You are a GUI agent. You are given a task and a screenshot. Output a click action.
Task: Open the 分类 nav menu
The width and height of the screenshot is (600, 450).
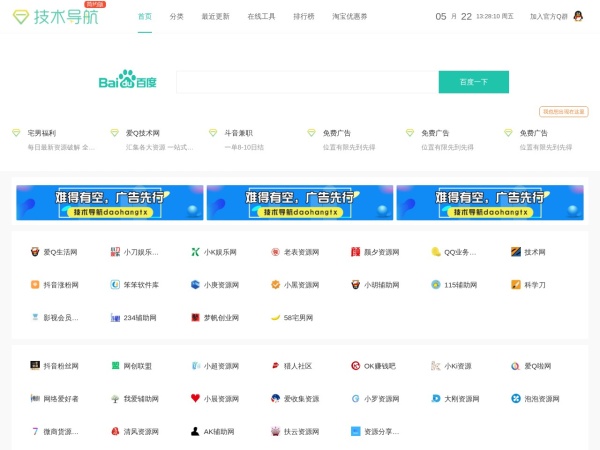(x=176, y=16)
